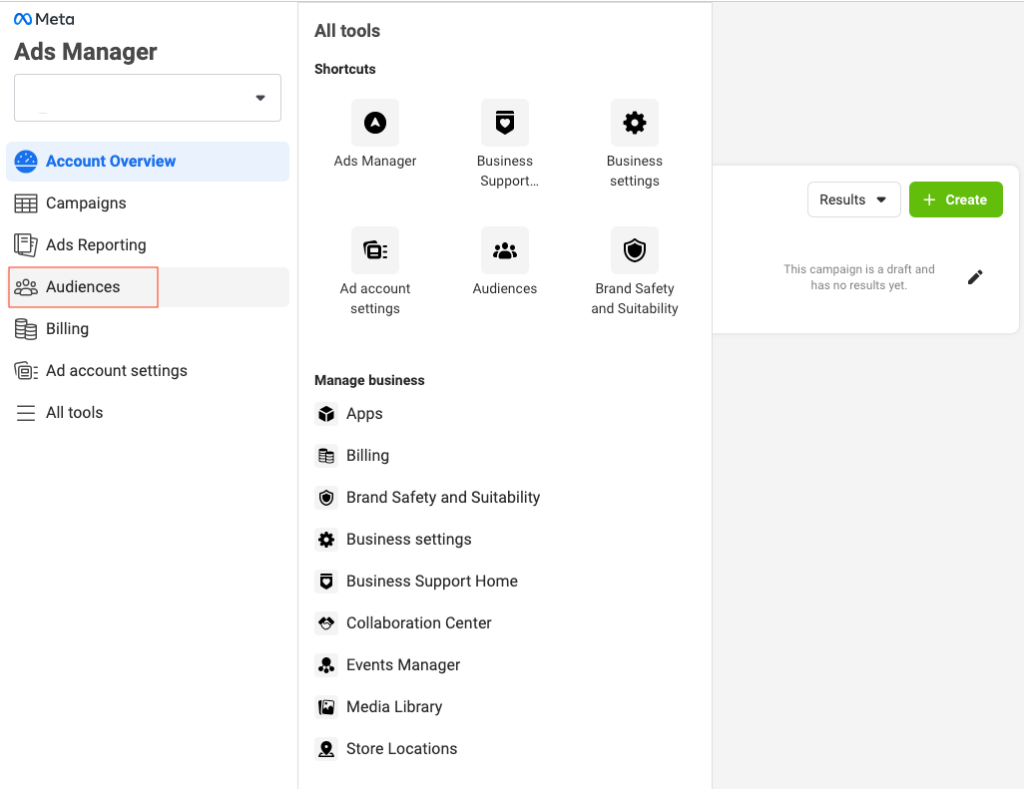Open the Results dropdown

tap(853, 199)
